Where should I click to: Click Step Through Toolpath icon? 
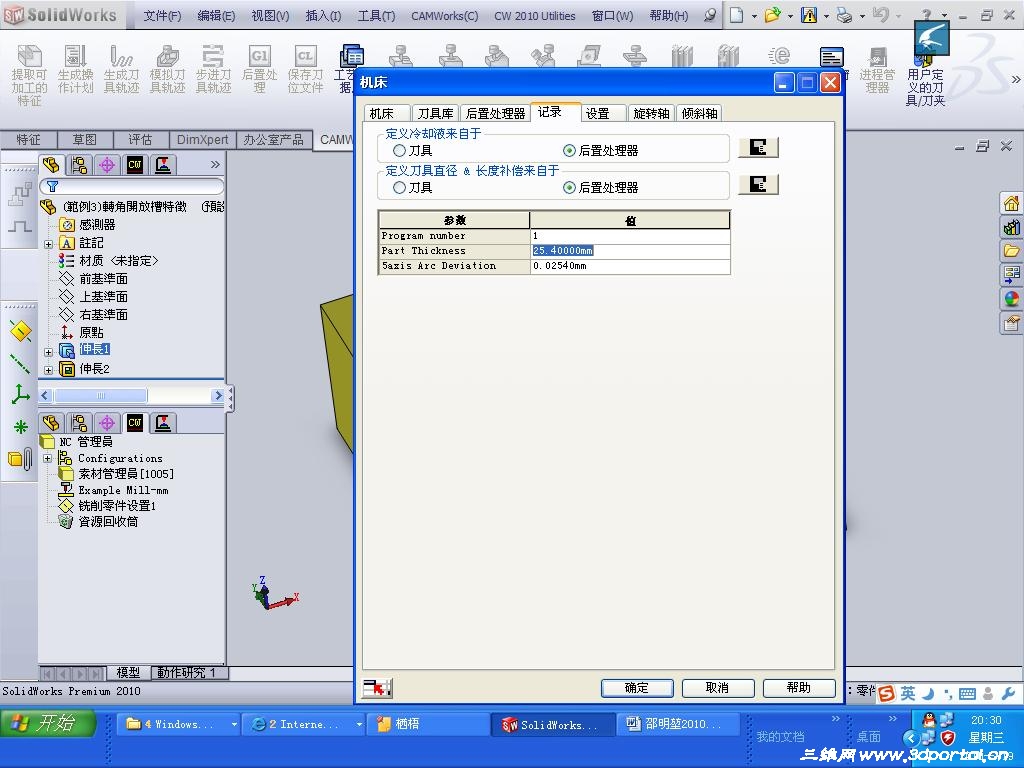pyautogui.click(x=213, y=57)
